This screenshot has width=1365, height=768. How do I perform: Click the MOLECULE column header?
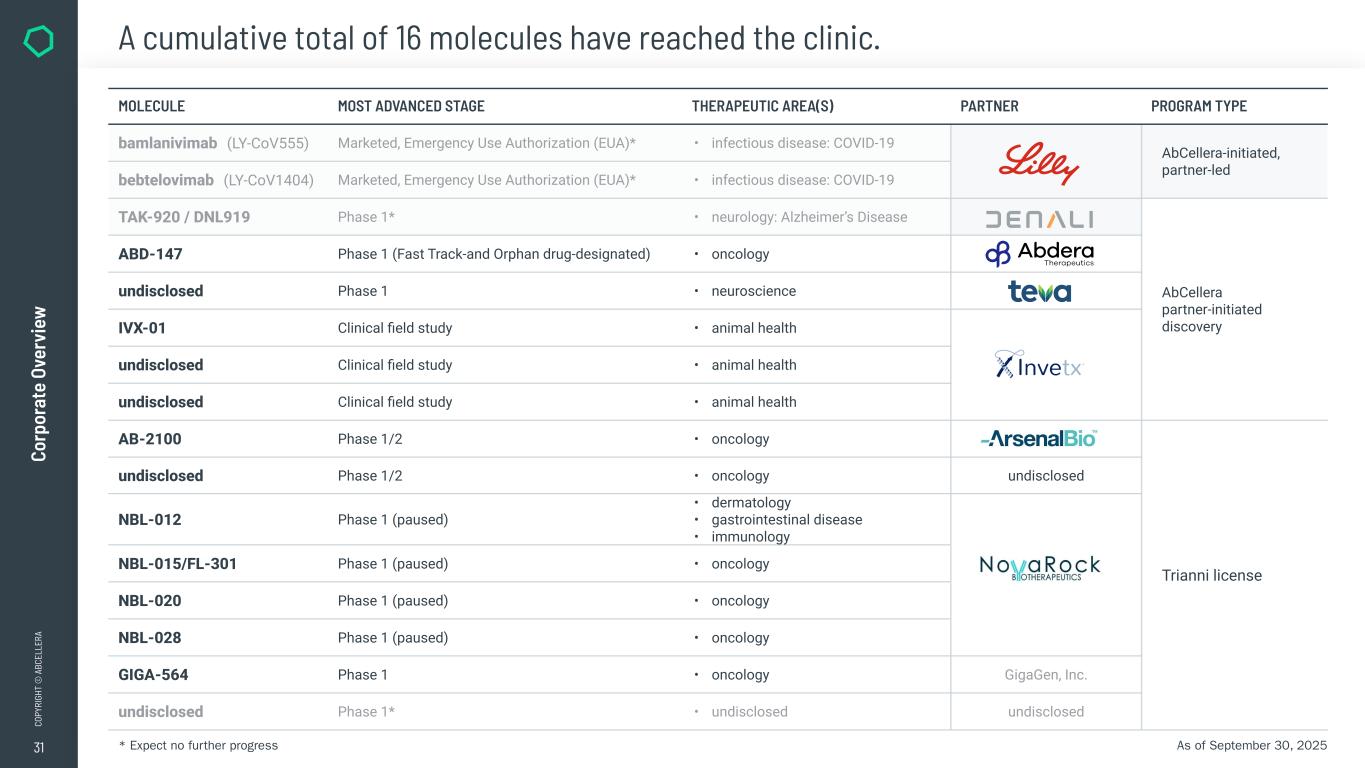tap(152, 106)
